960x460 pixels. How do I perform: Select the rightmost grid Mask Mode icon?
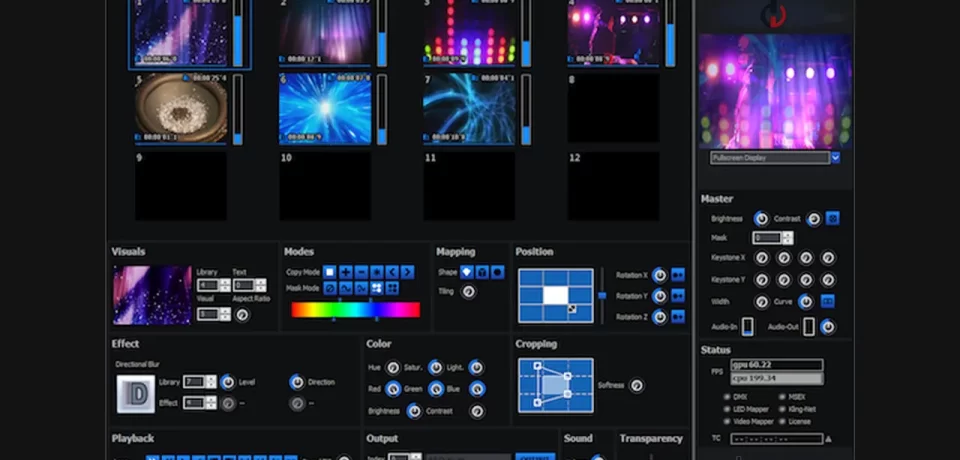point(392,289)
